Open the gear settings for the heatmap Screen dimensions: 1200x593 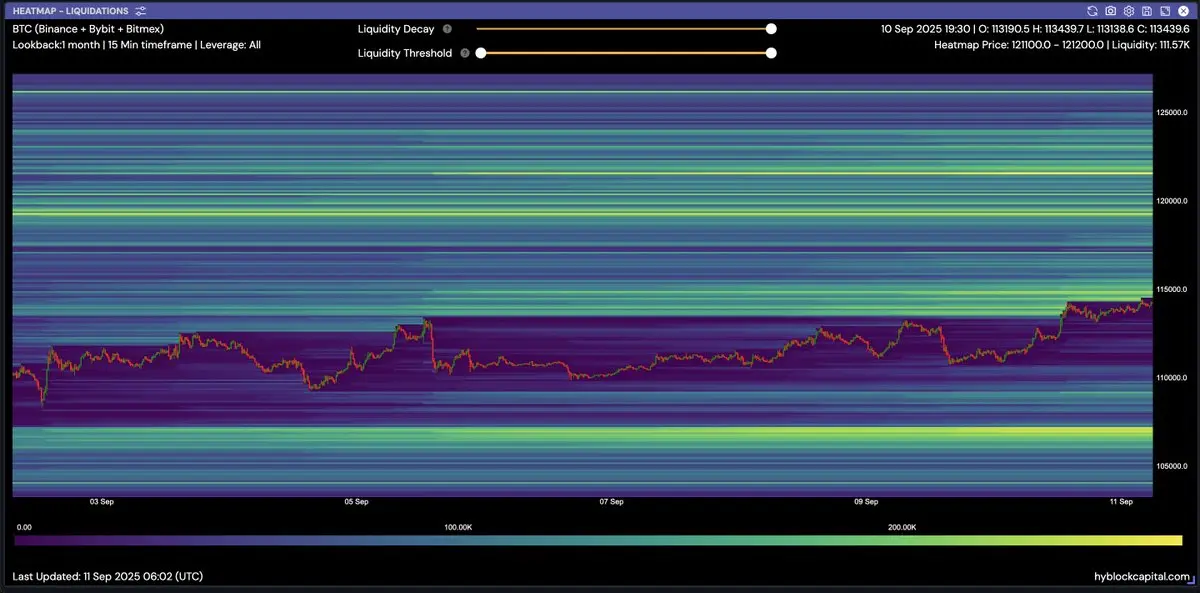coord(1129,11)
